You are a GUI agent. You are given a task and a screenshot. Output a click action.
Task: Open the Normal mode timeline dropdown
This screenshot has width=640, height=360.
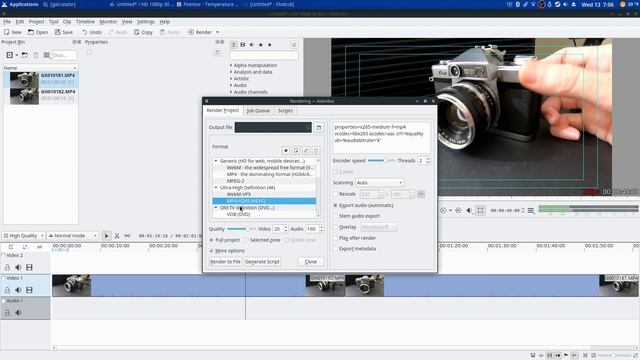pos(73,236)
